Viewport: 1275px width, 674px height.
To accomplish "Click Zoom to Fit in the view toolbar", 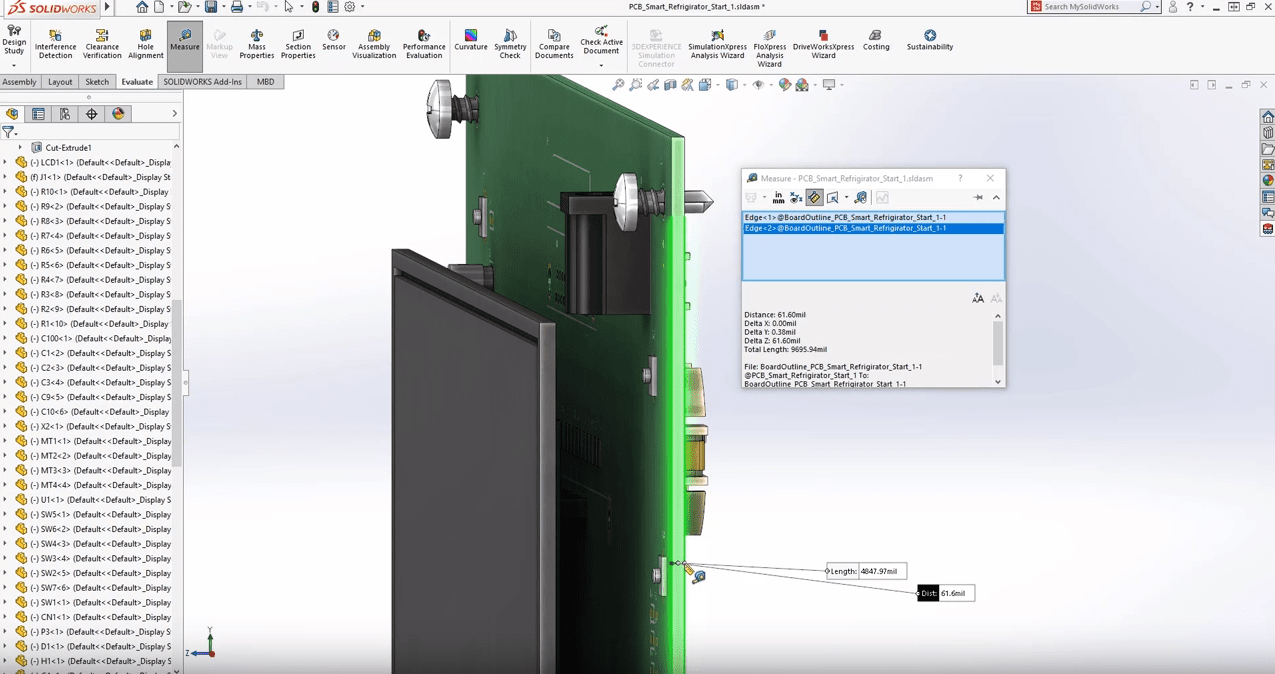I will click(x=618, y=85).
